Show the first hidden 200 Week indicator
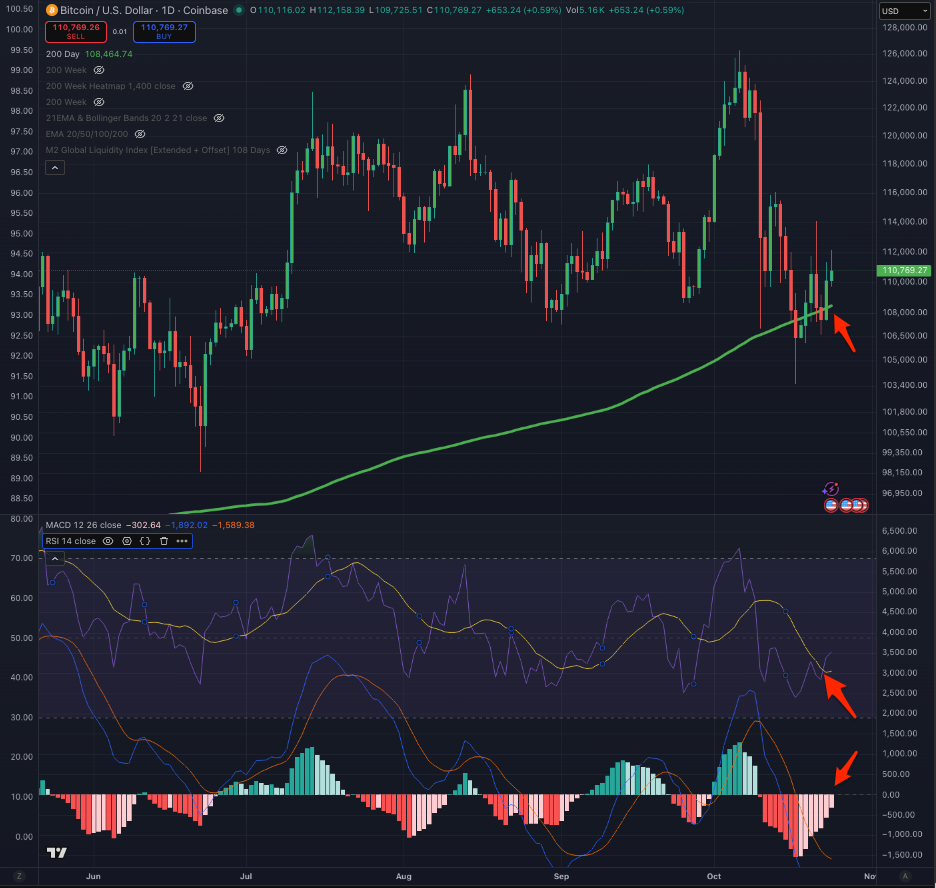Viewport: 936px width, 888px height. tap(99, 70)
